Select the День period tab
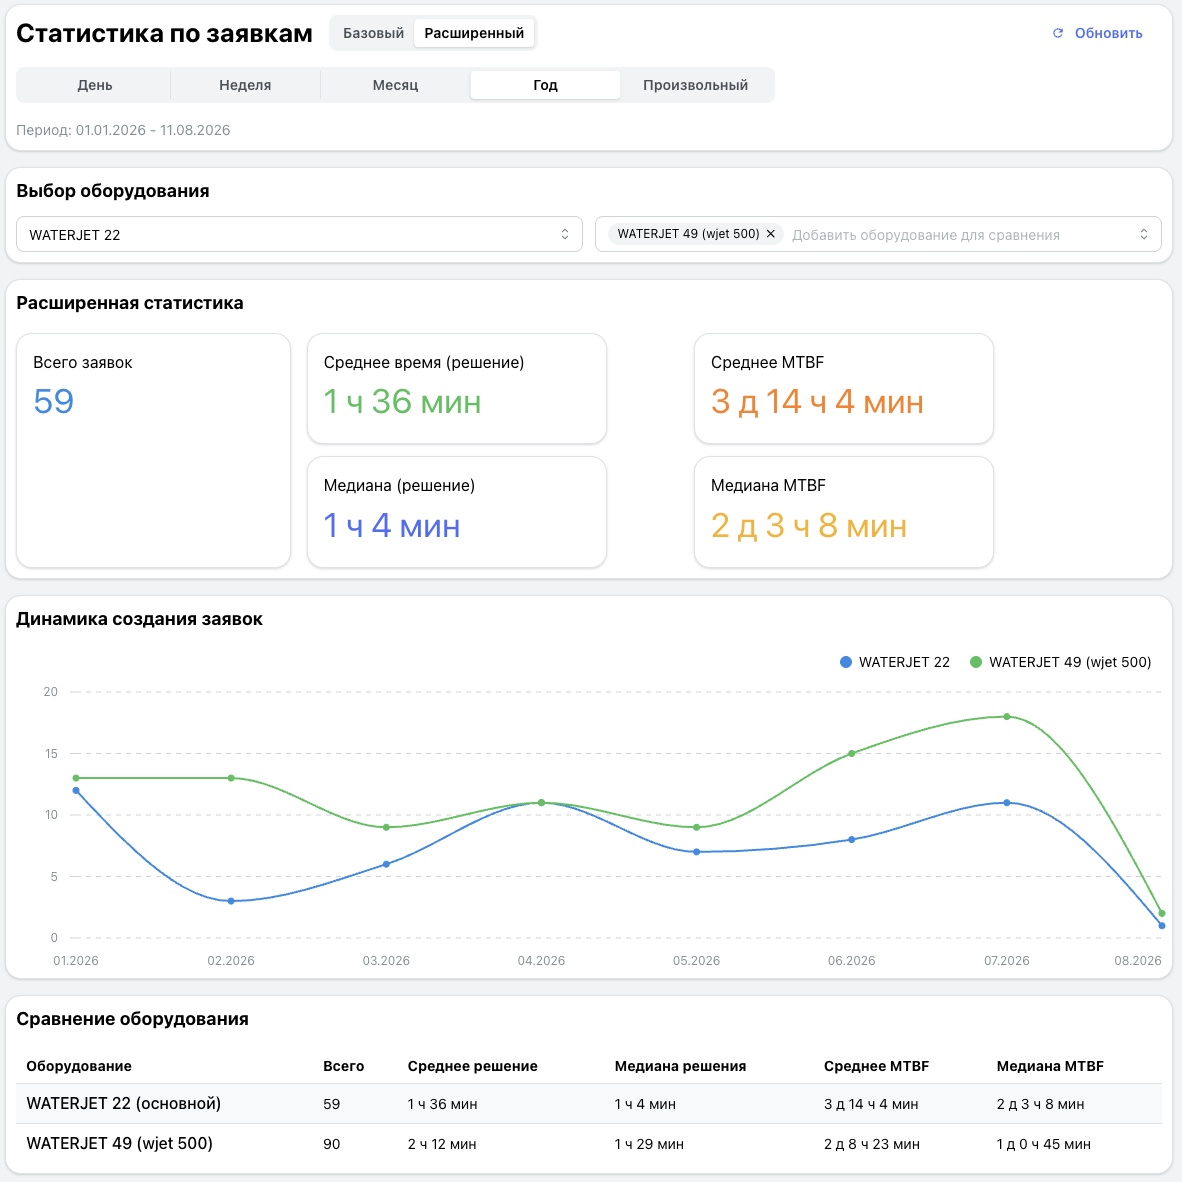Viewport: 1182px width, 1182px height. [x=94, y=85]
